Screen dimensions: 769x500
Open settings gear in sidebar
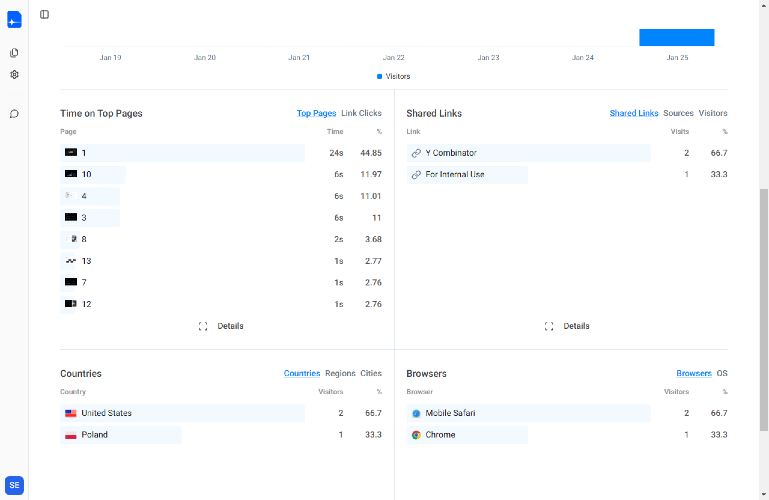(x=14, y=75)
